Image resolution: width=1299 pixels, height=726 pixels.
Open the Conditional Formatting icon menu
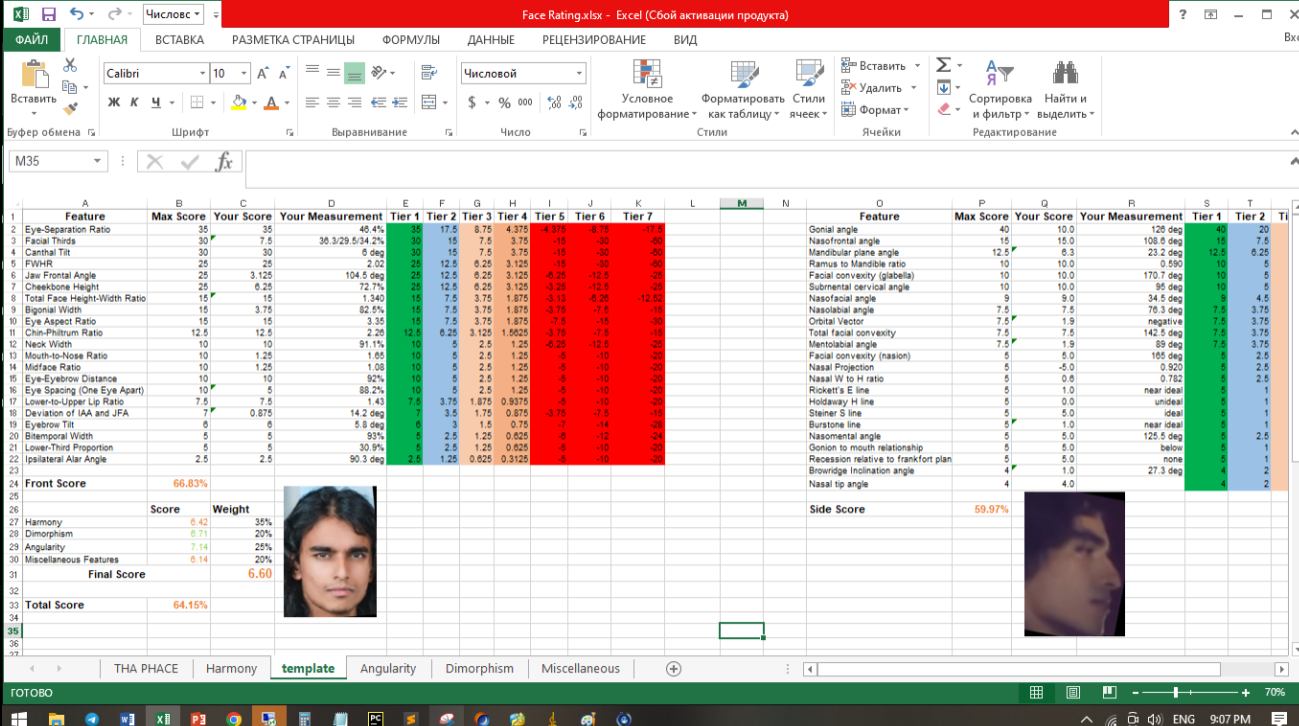pyautogui.click(x=647, y=74)
